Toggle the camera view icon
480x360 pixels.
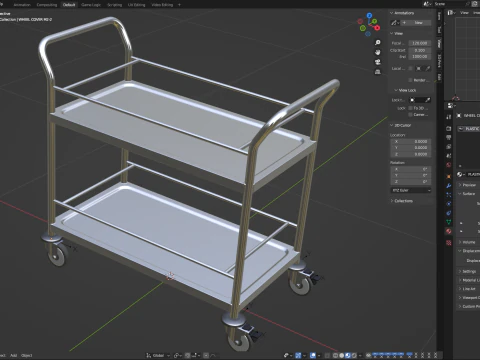[378, 62]
